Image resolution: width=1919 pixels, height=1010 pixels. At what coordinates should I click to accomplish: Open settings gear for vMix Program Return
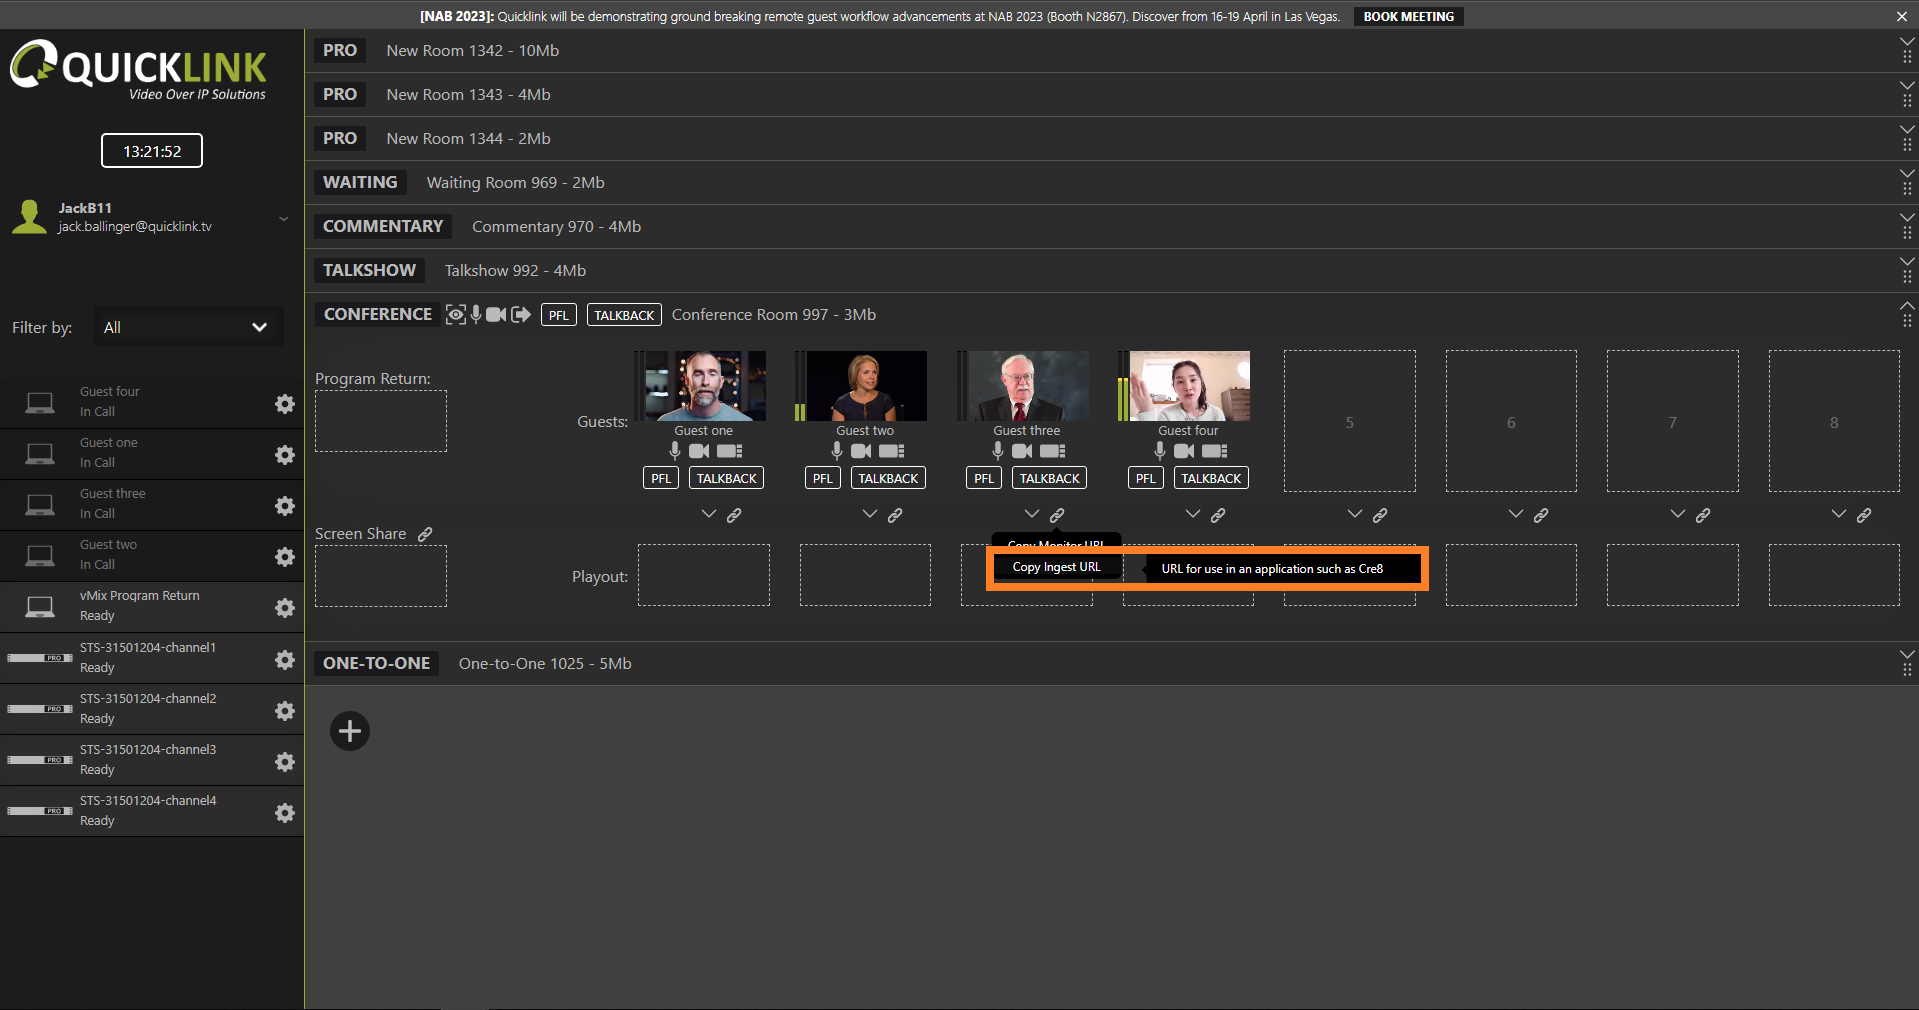pyautogui.click(x=285, y=608)
